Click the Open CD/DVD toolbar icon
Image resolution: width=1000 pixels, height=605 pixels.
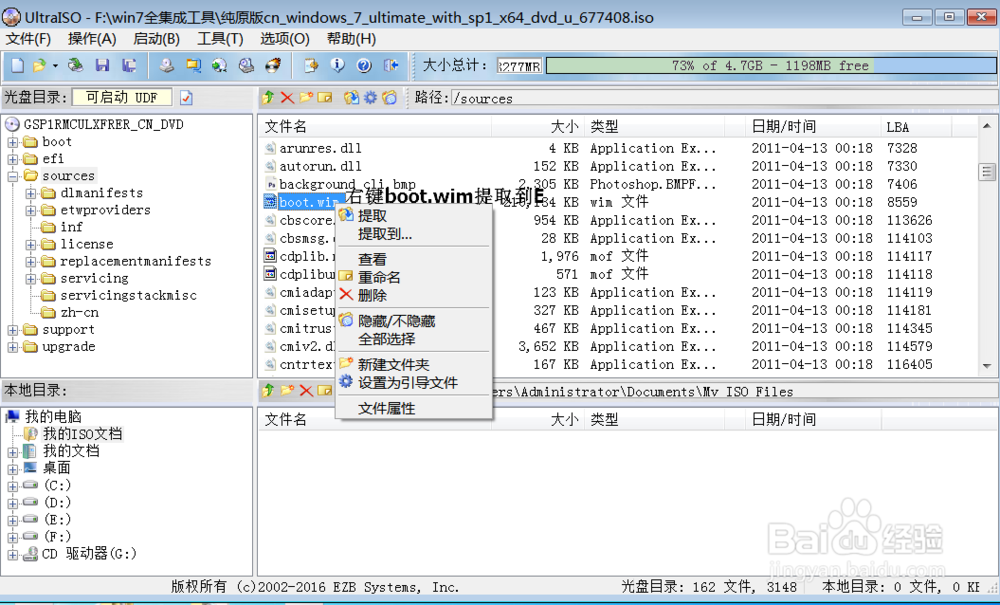click(75, 65)
